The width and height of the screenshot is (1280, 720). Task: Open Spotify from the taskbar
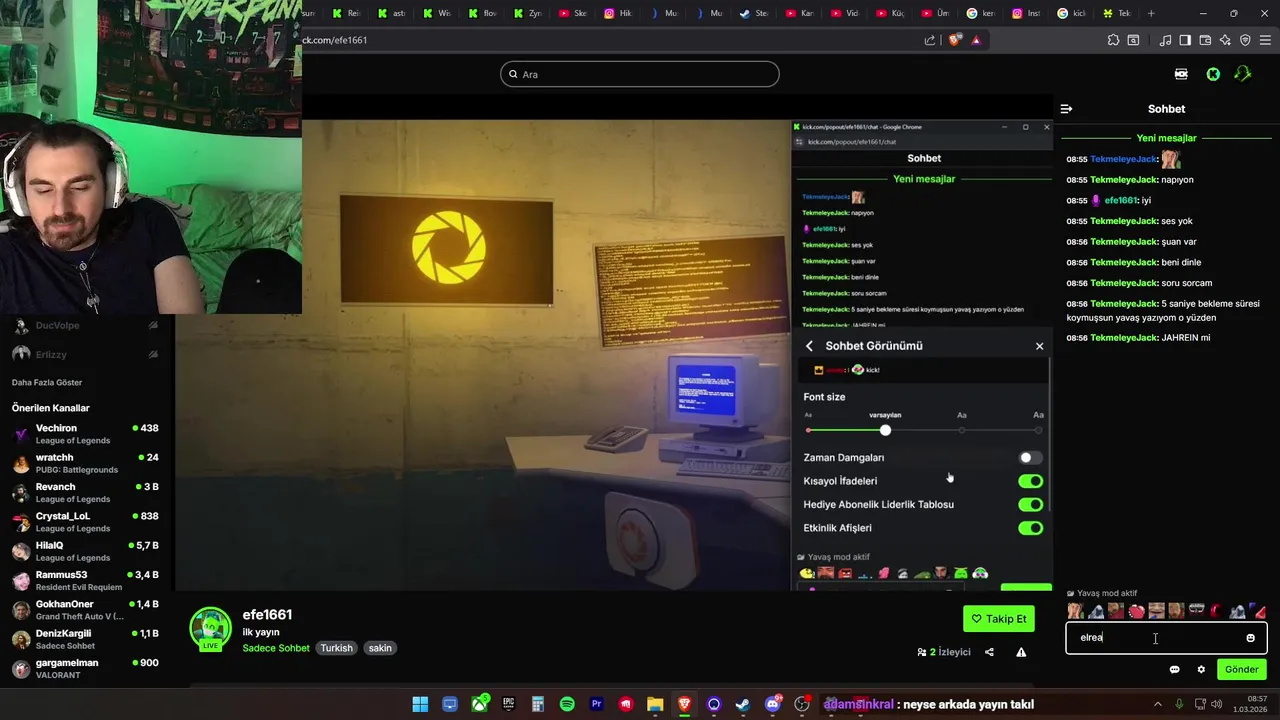pyautogui.click(x=567, y=704)
